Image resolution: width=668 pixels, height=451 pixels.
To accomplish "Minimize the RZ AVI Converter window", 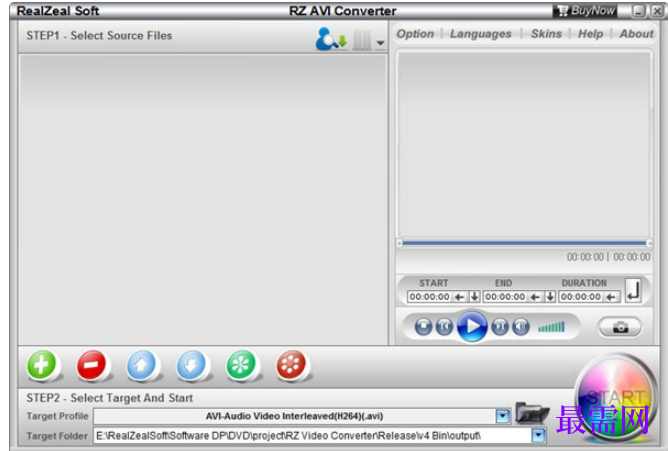I will coord(638,11).
